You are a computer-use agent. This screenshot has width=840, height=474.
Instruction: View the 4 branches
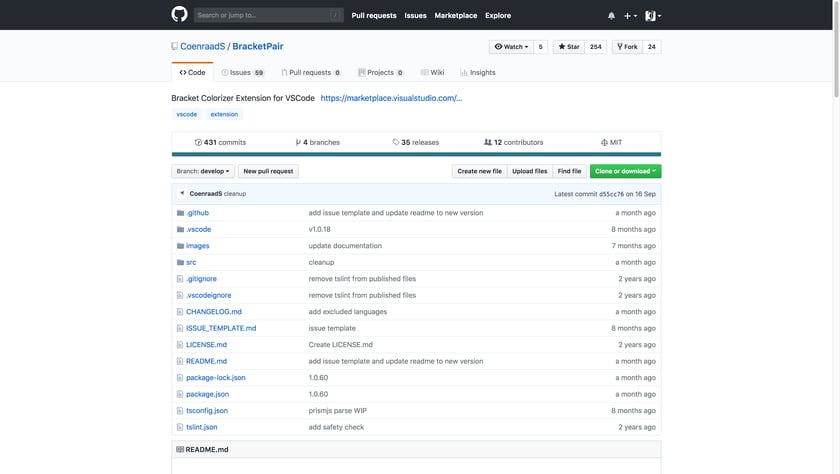318,142
